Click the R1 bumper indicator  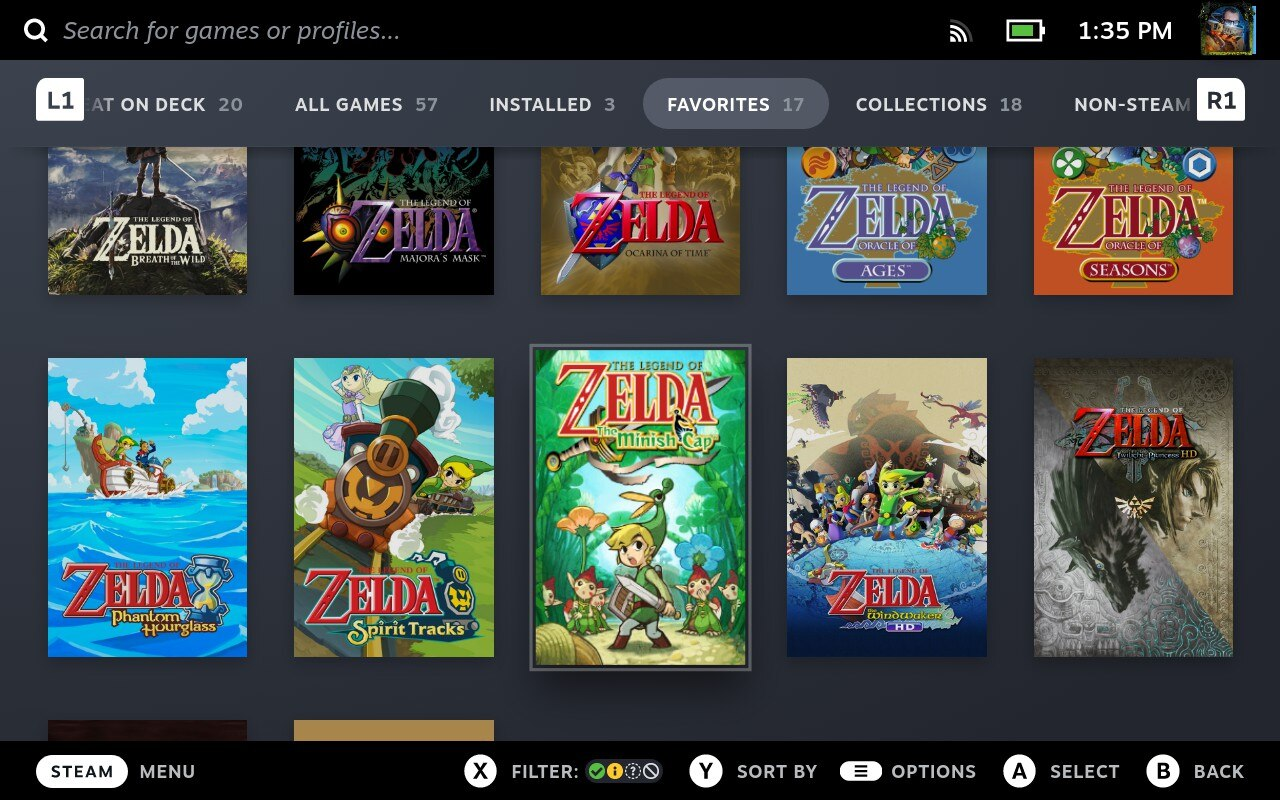coord(1221,99)
